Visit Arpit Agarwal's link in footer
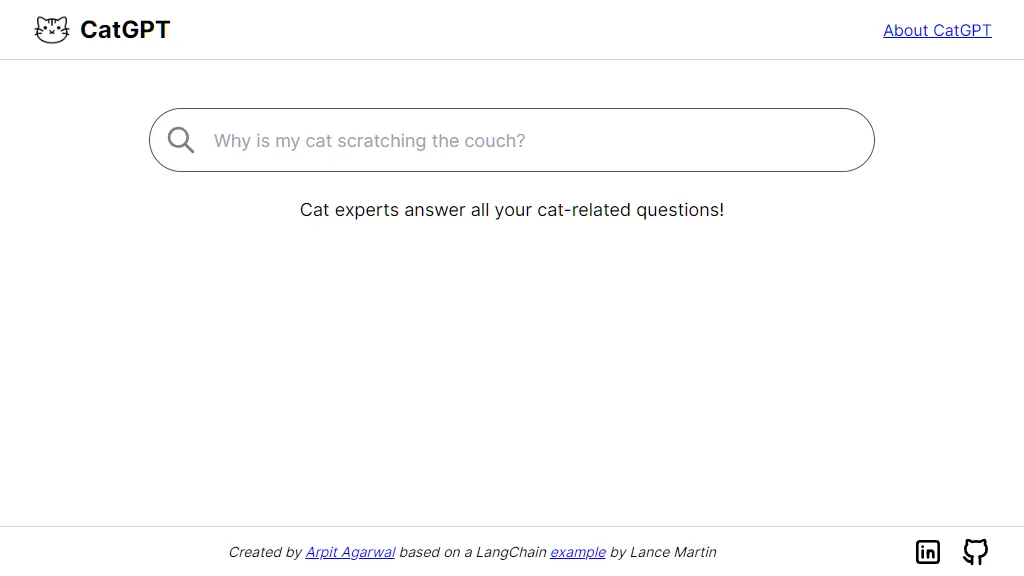Image resolution: width=1024 pixels, height=576 pixels. point(350,552)
